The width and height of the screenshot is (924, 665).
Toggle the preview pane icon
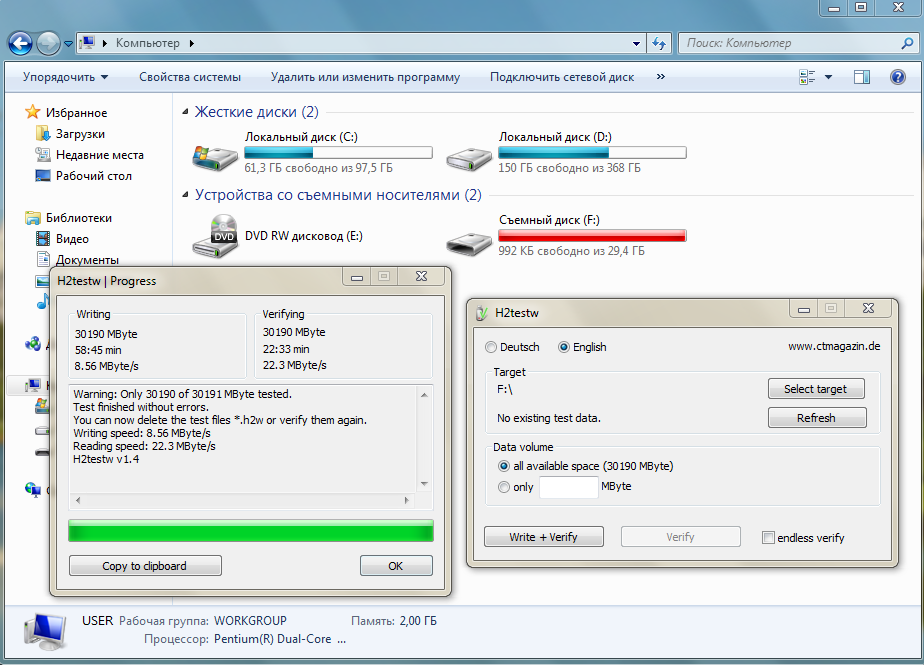click(862, 77)
